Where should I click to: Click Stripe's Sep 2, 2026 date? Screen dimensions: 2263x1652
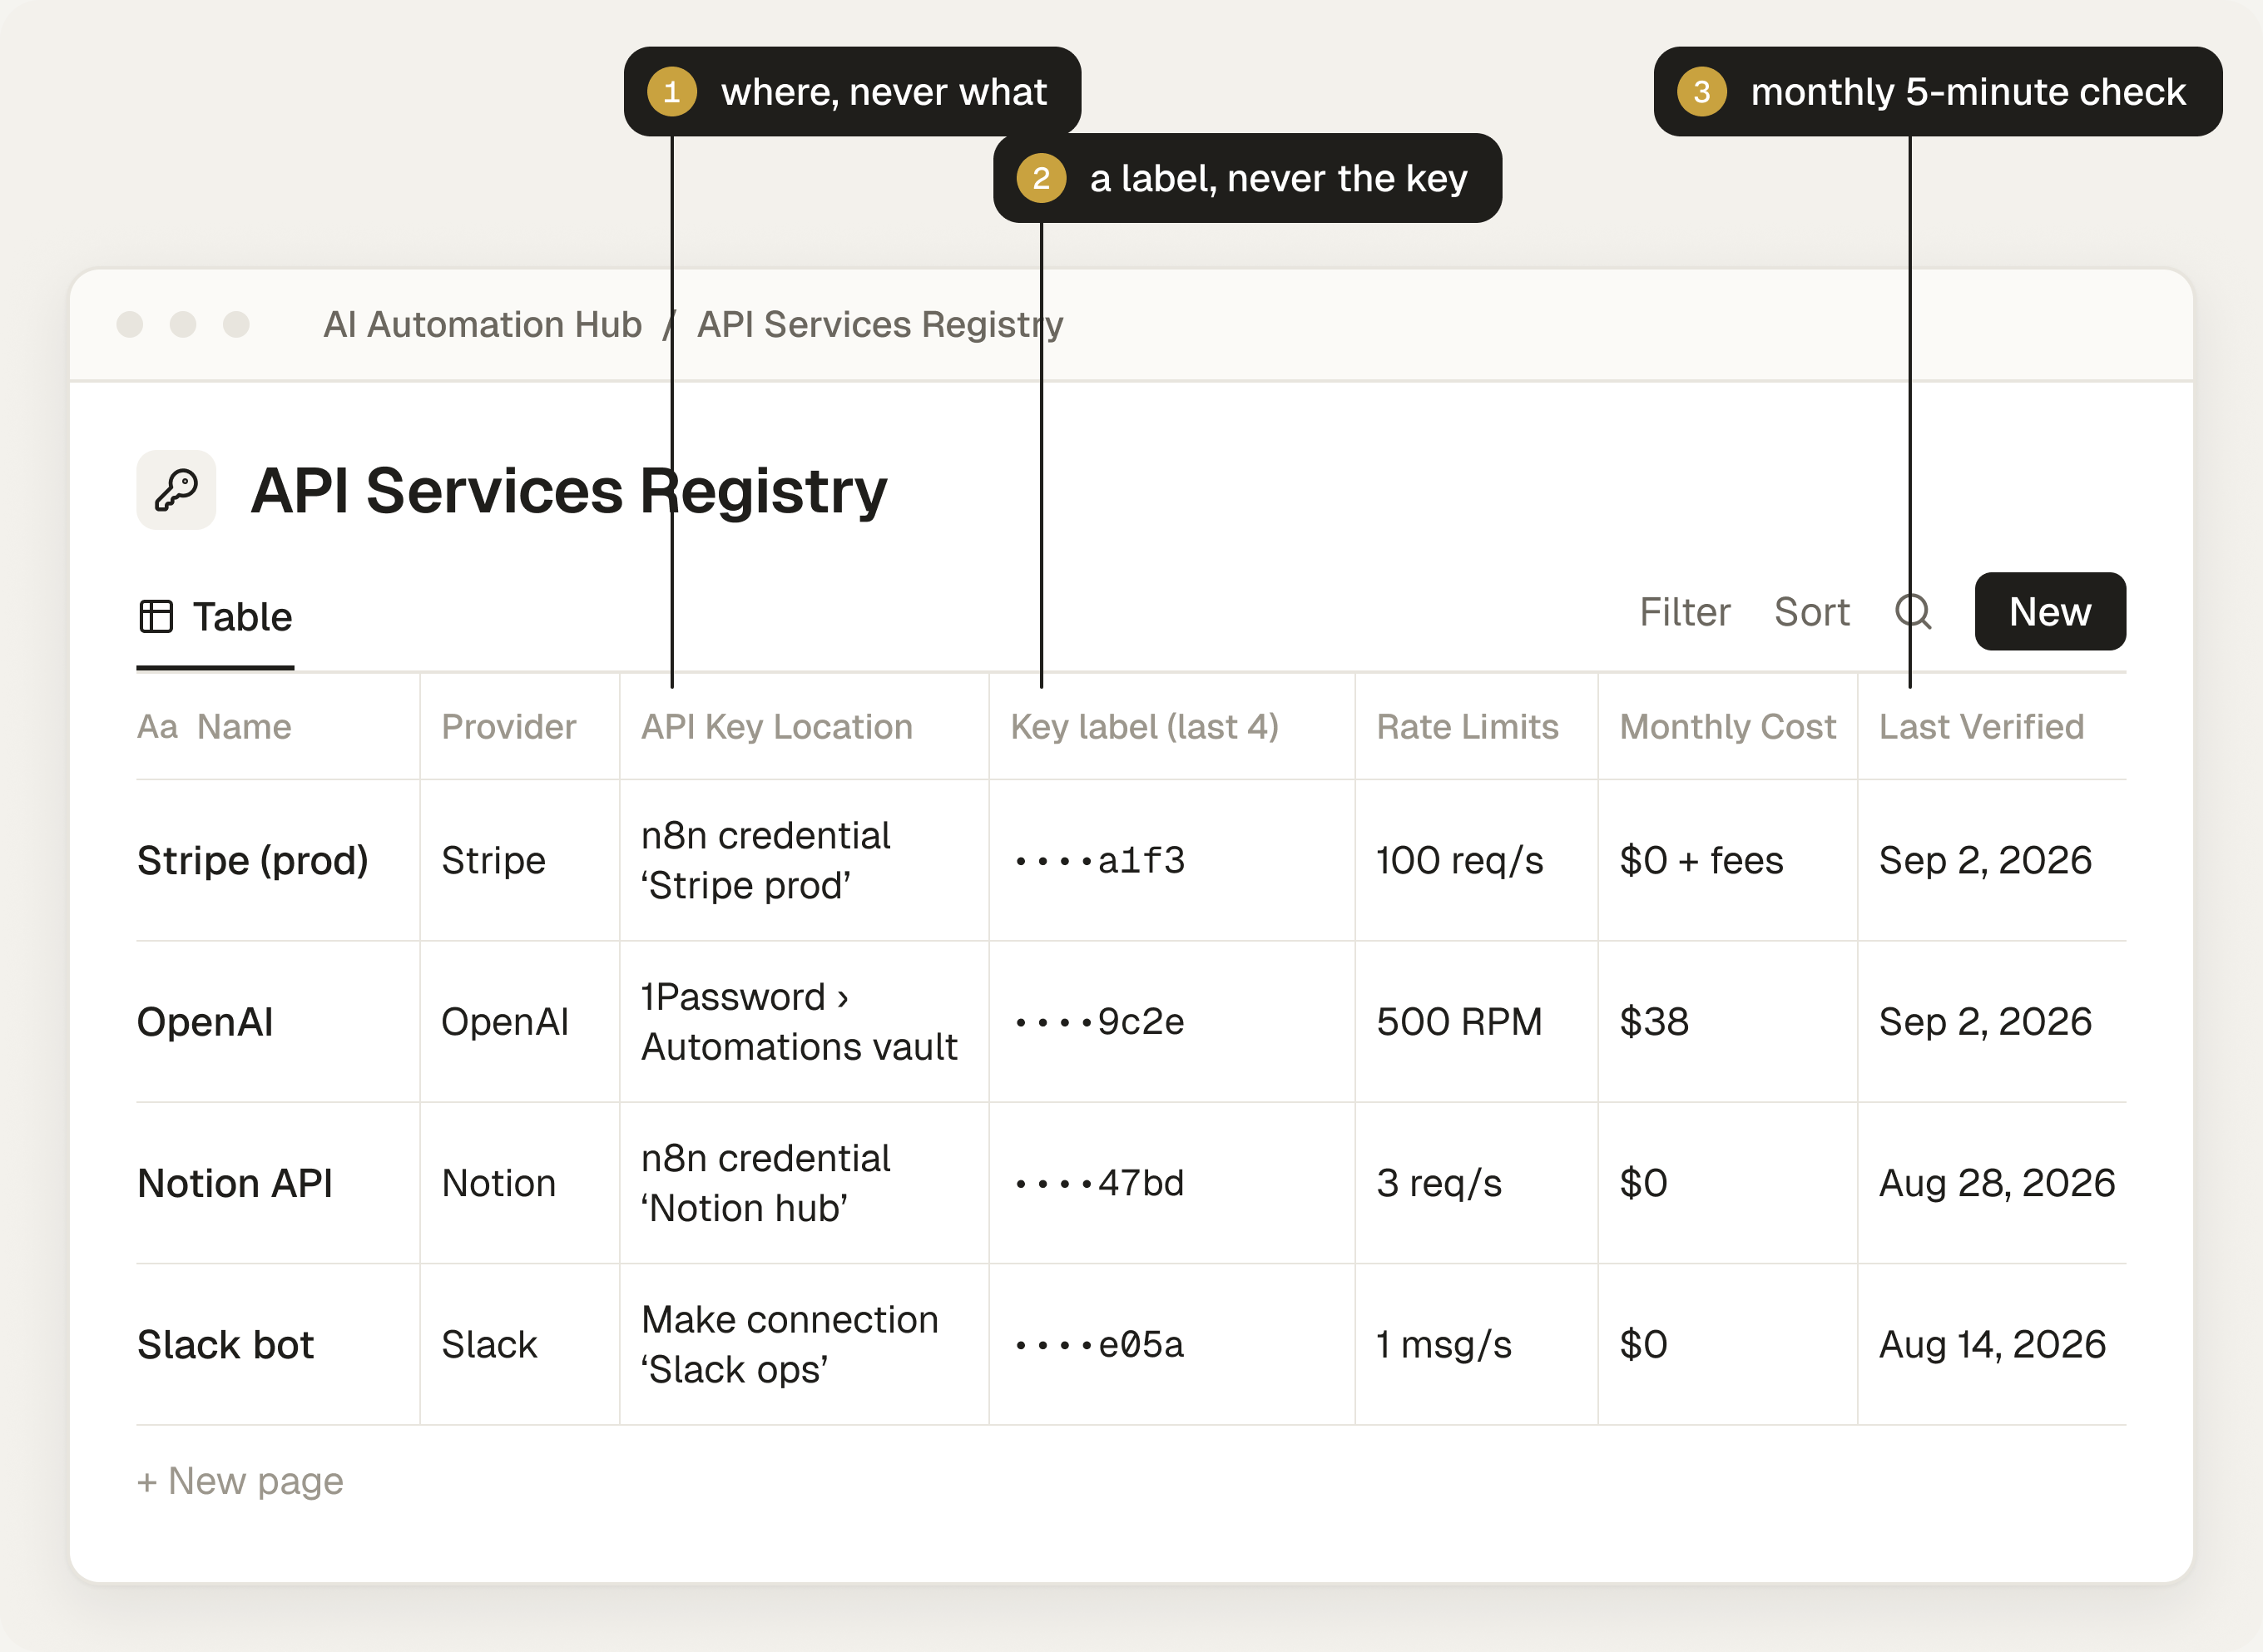click(1985, 860)
